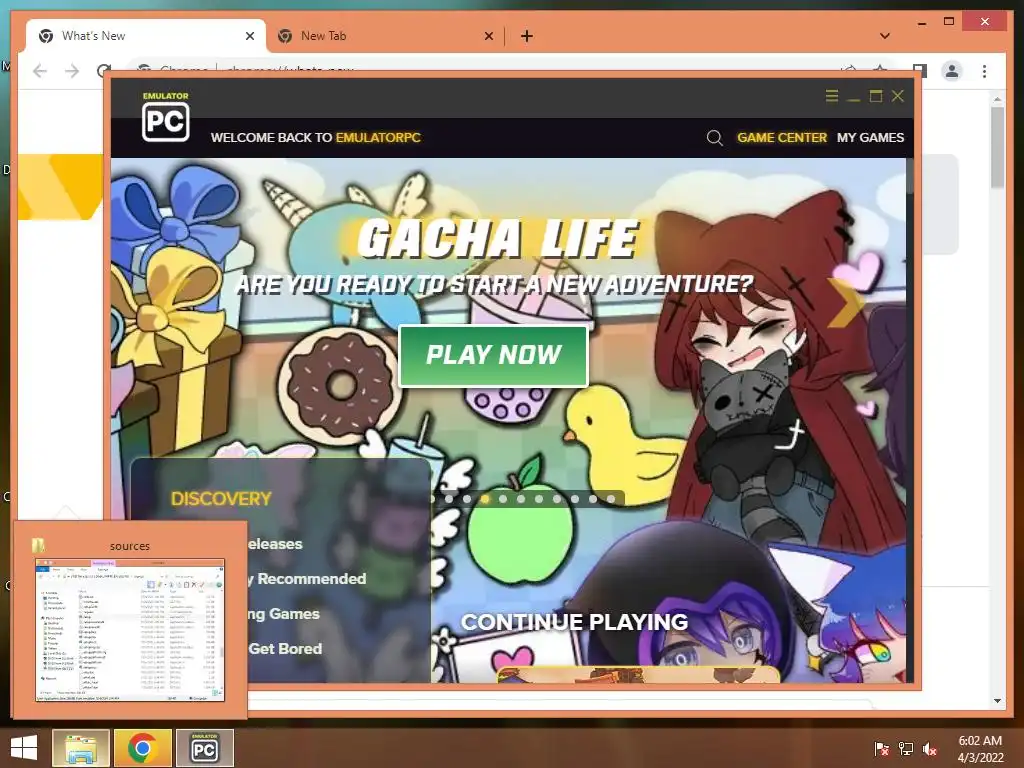Click the muted volume tray icon

coord(930,748)
